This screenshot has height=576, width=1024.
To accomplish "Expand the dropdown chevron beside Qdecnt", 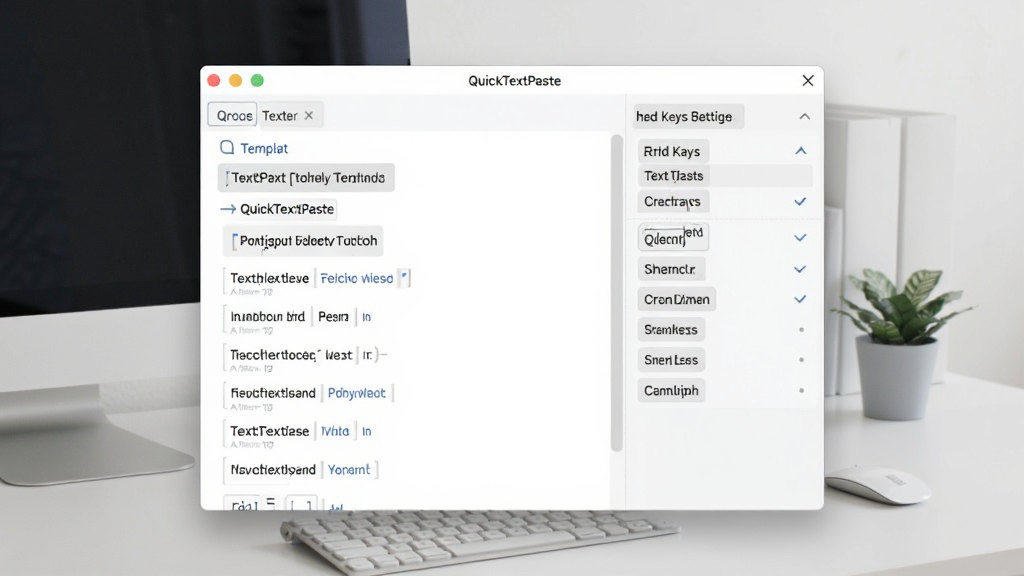I will [800, 238].
